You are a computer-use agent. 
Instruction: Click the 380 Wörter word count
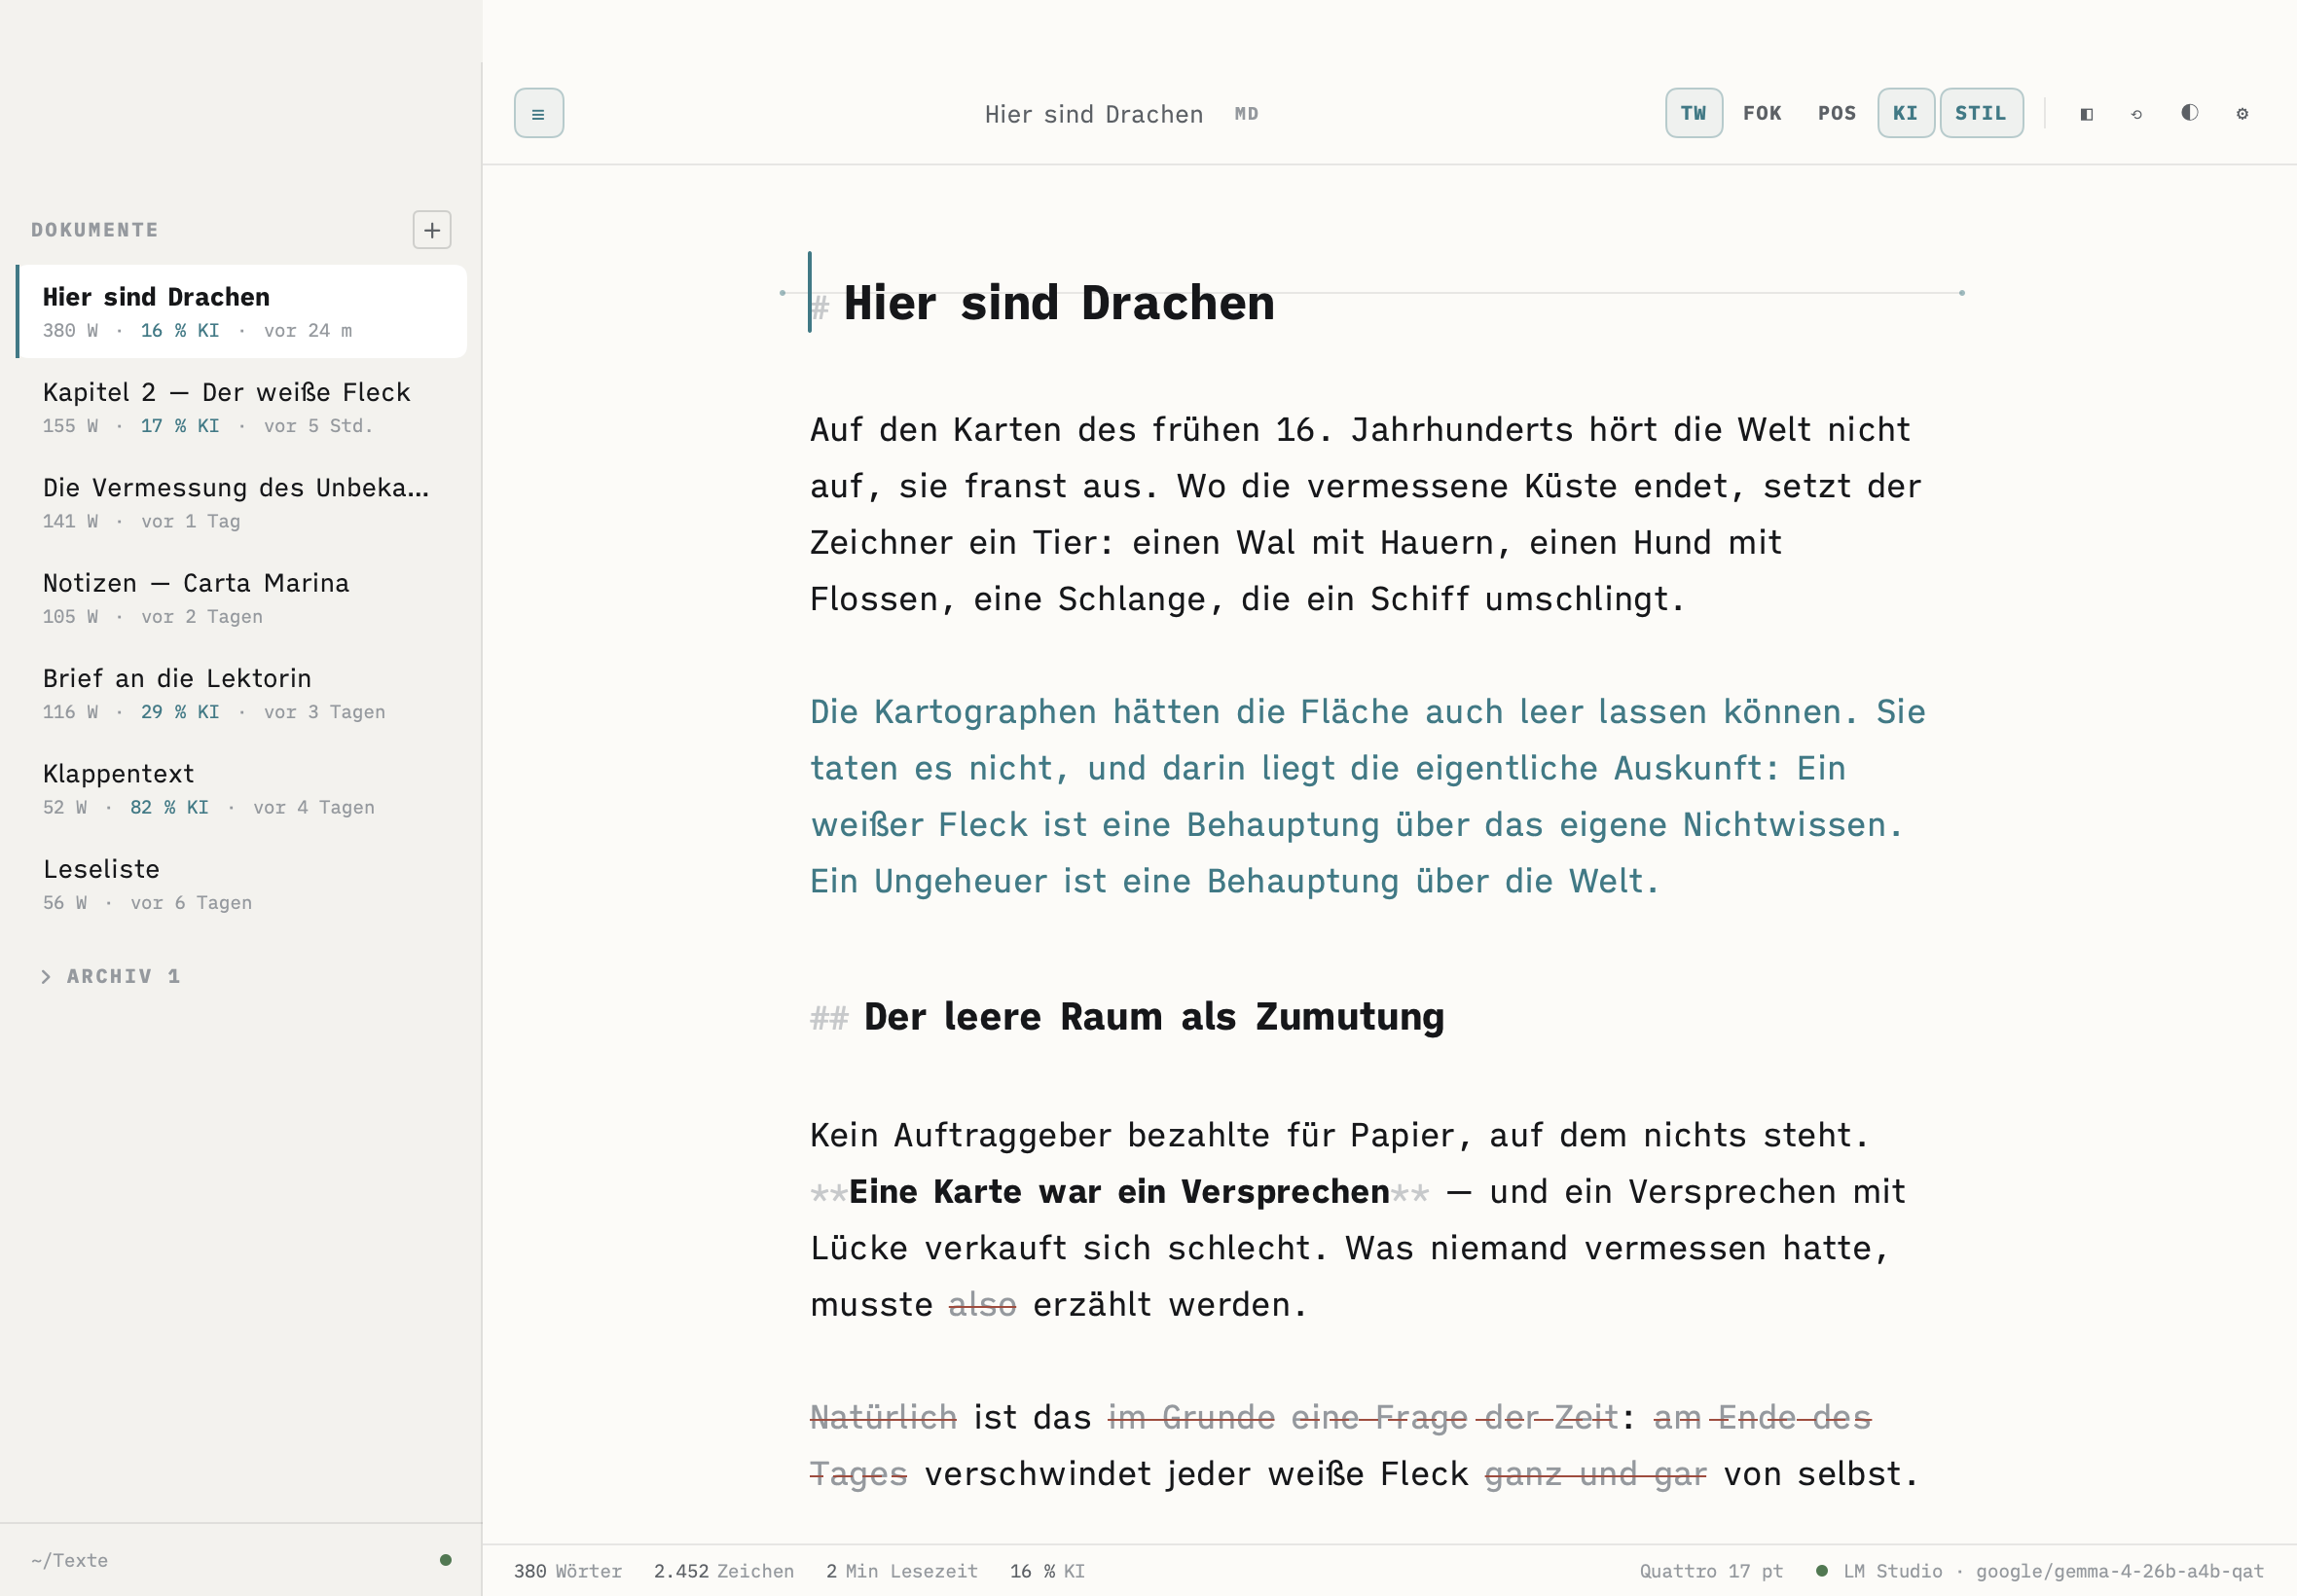(x=567, y=1571)
